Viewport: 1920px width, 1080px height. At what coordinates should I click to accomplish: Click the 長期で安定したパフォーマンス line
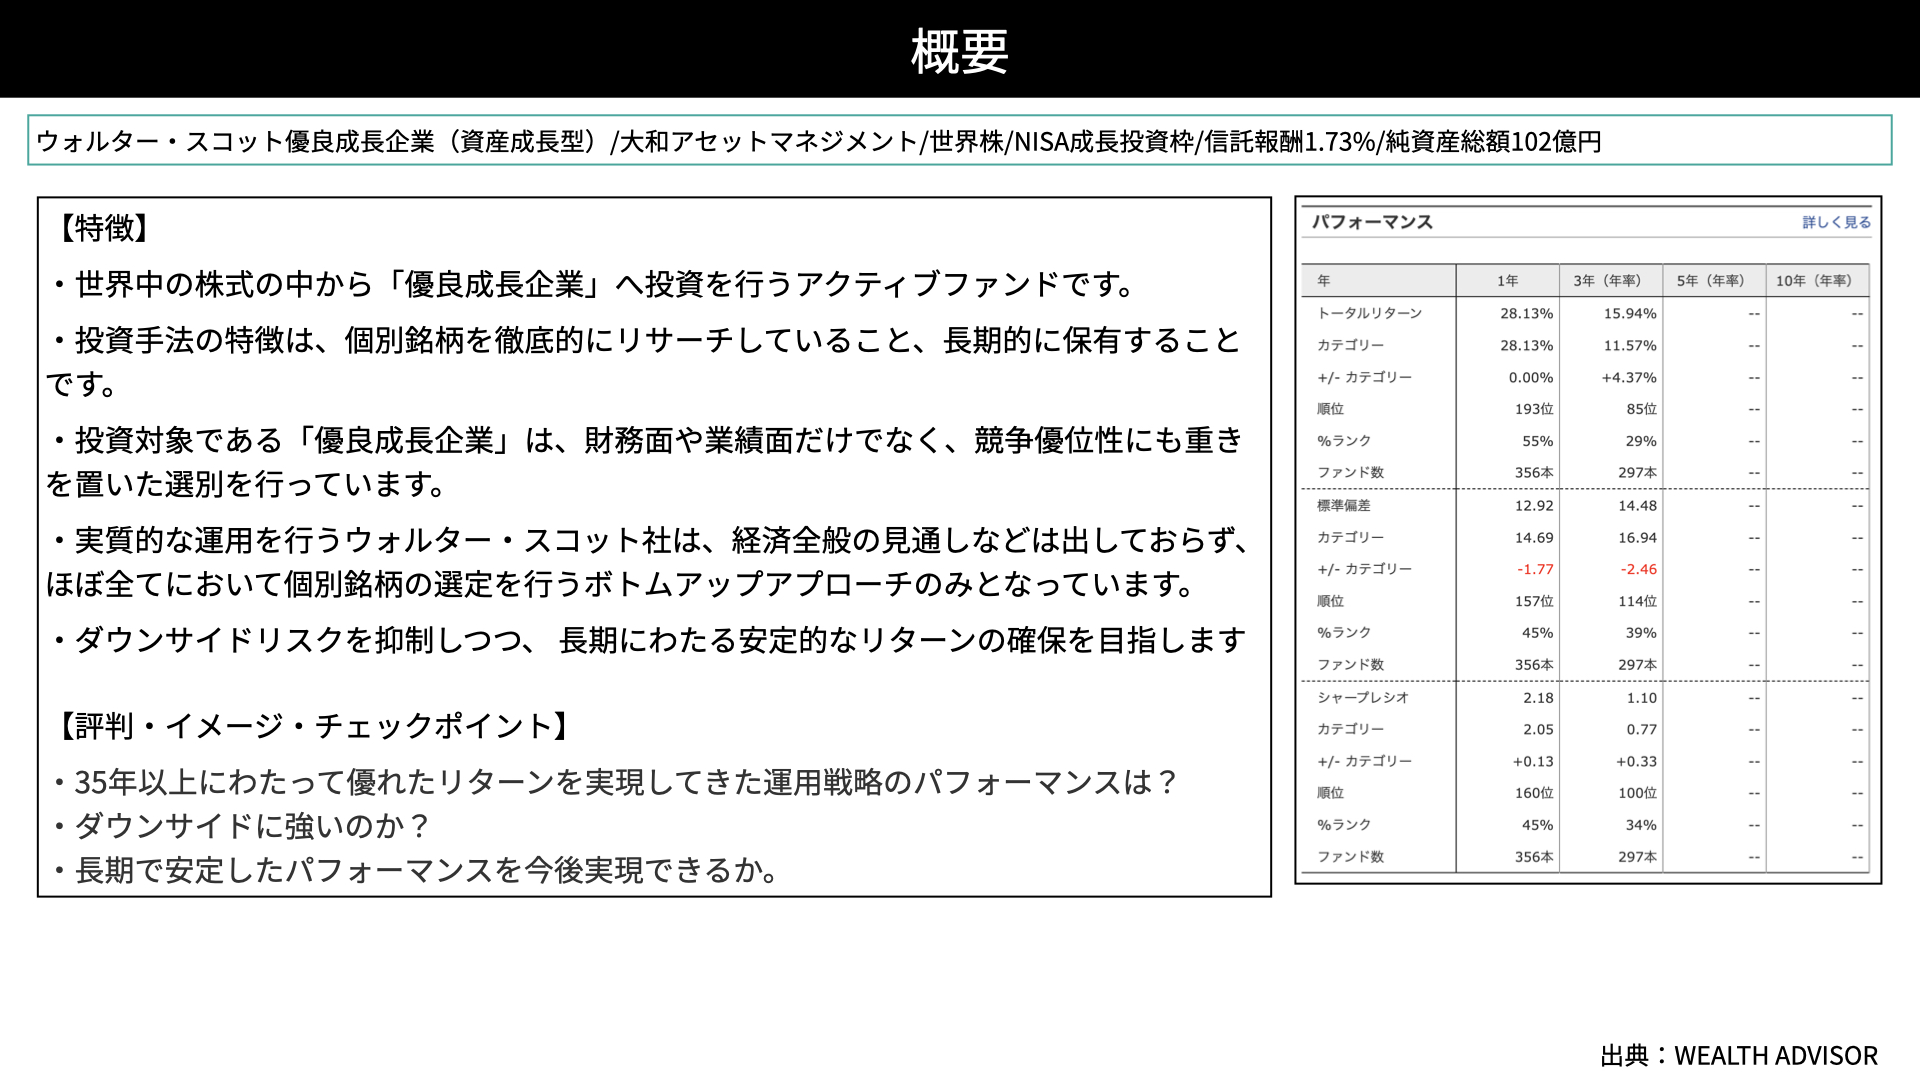[x=414, y=870]
